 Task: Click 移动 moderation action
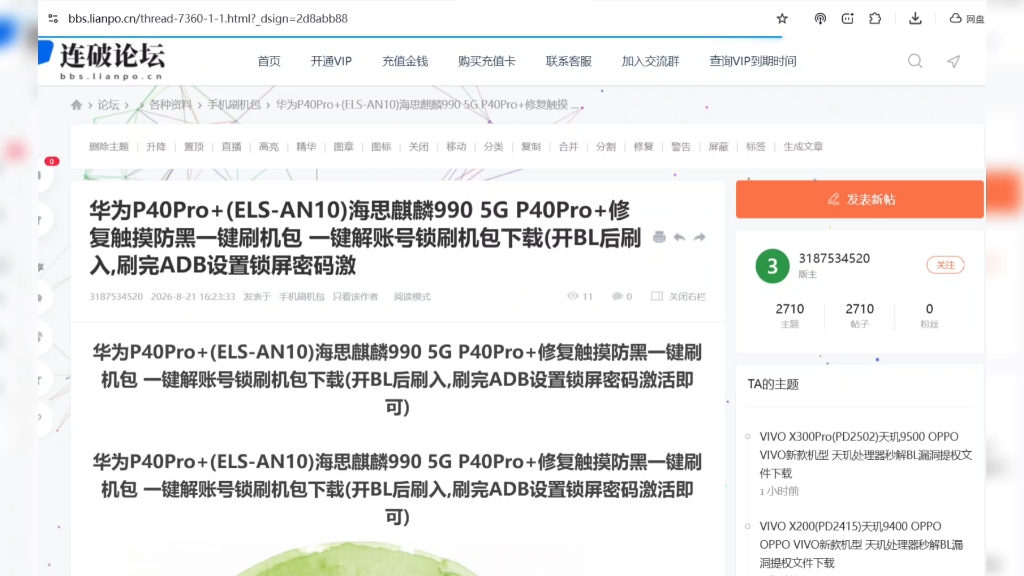[456, 147]
